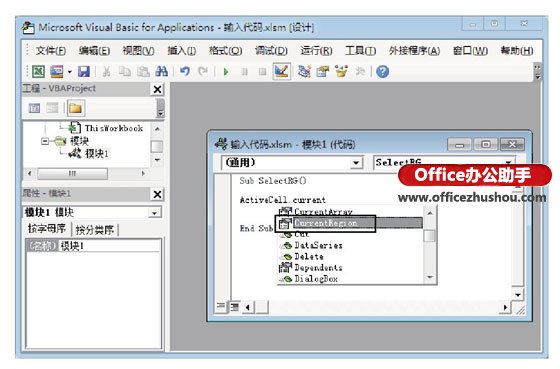Screen dimensions: 560x369
Task: Collapse the 模块 folder node
Action: click(x=45, y=141)
